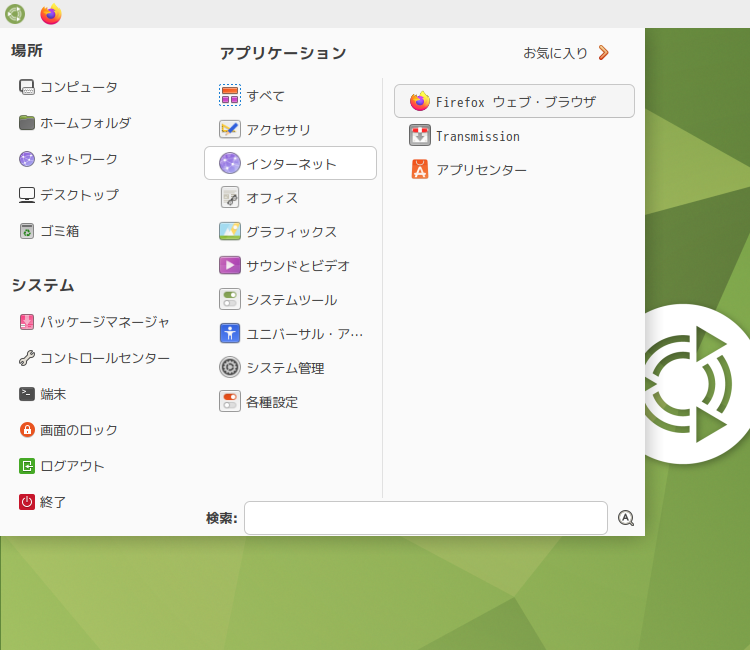Open コントロールセンター

pos(94,358)
